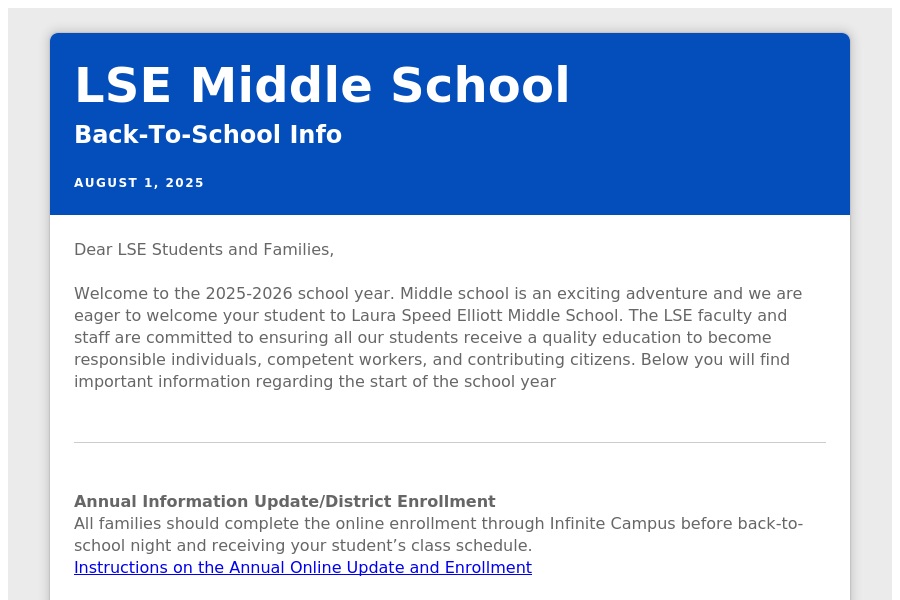Click the horizontal divider line below the welcome paragraph
The image size is (900, 600).
450,442
